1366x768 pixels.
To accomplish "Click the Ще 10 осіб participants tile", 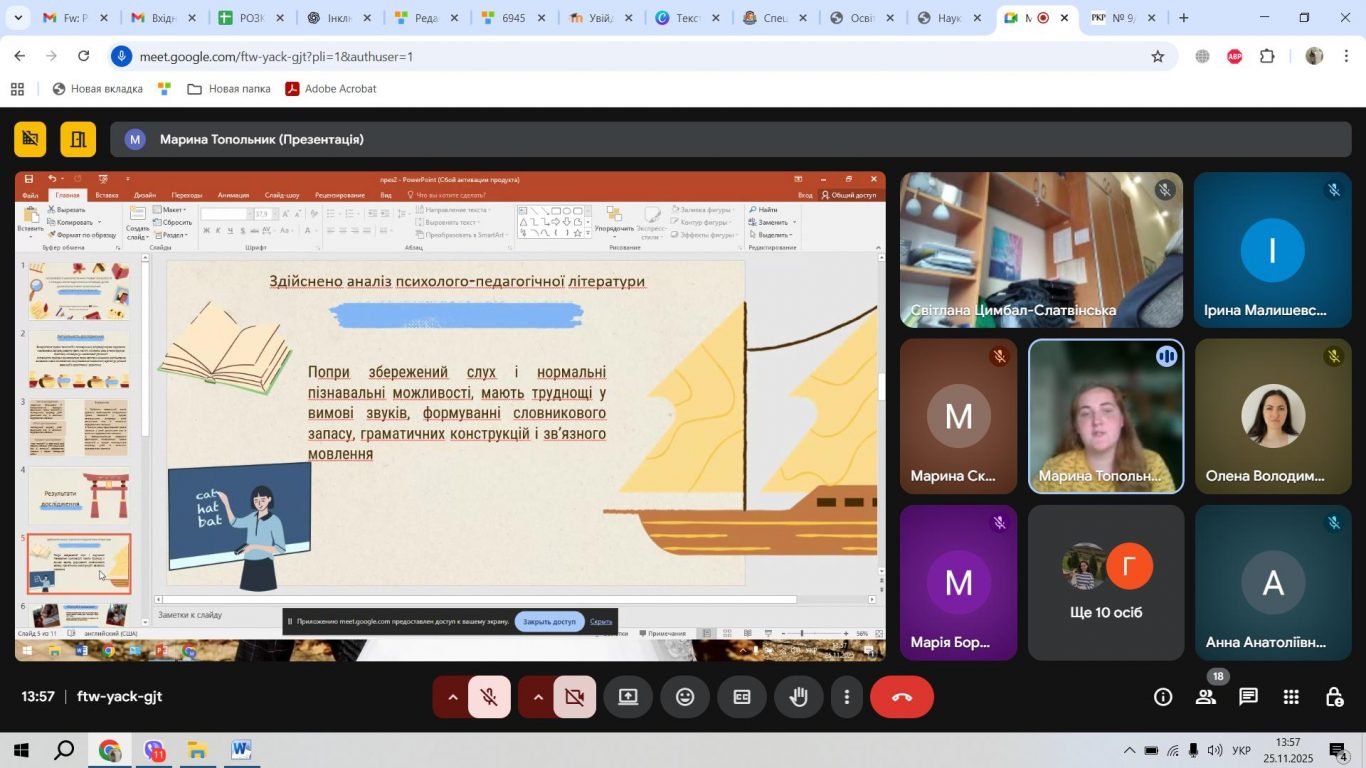I will coord(1106,582).
